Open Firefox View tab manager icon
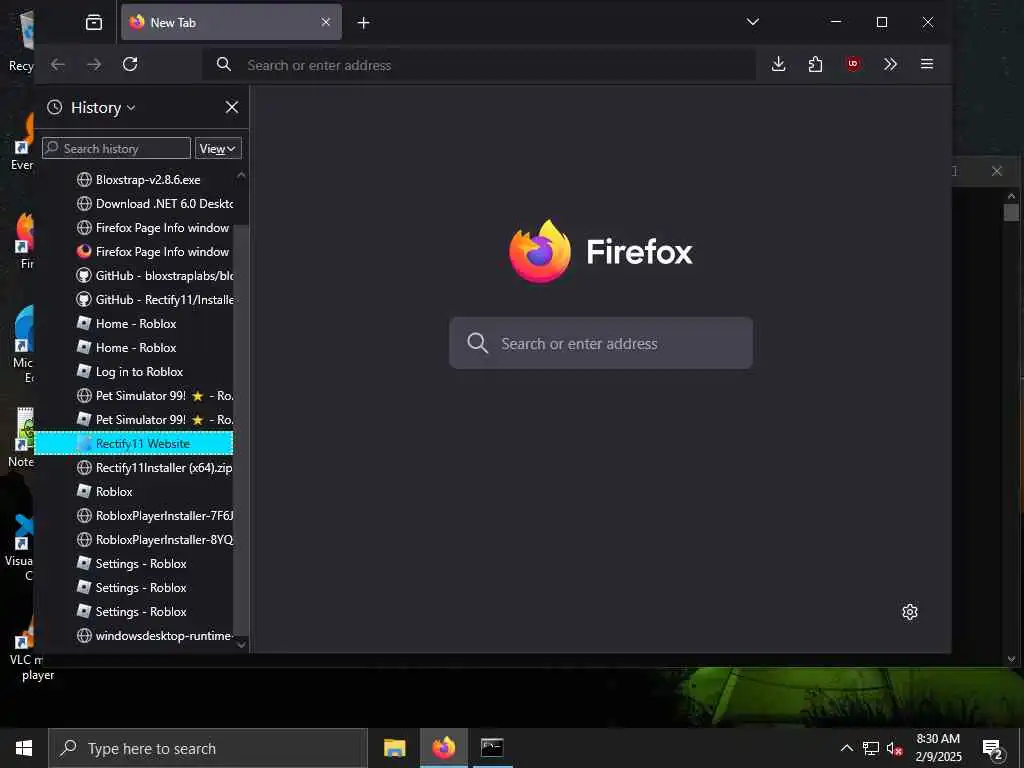The height and width of the screenshot is (768, 1024). pos(94,22)
